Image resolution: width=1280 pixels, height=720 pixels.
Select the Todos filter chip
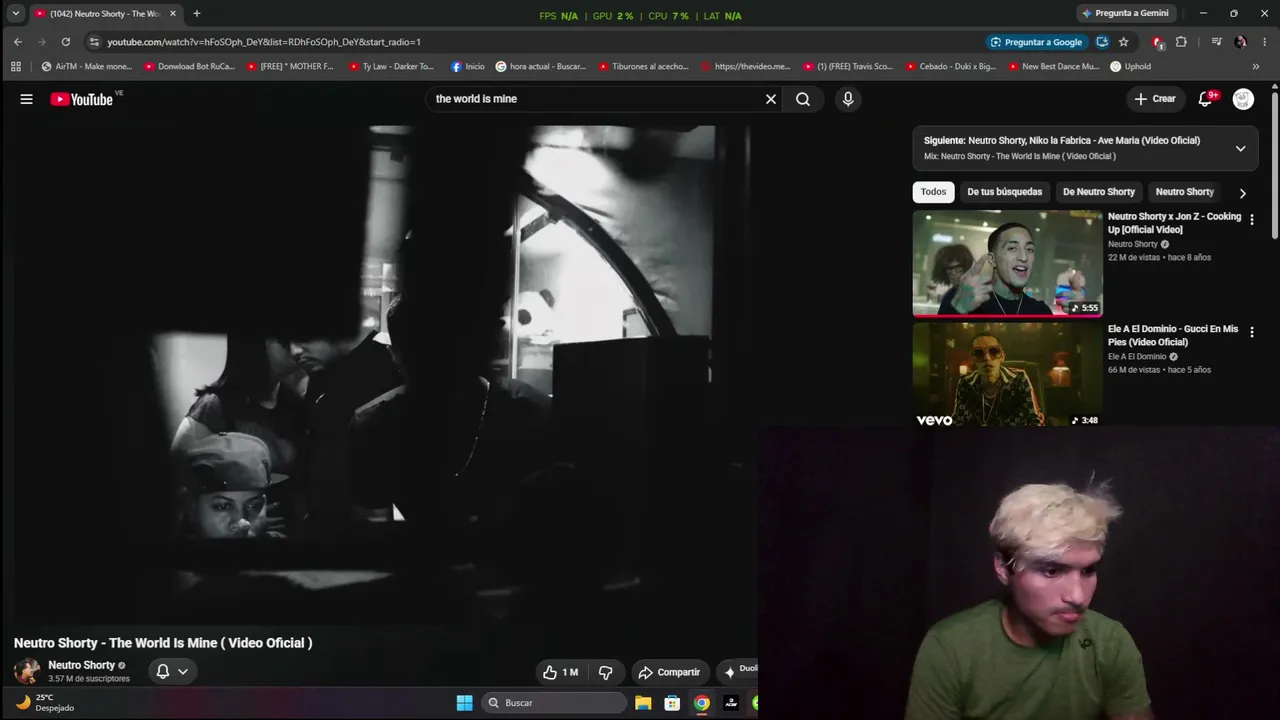pyautogui.click(x=933, y=192)
